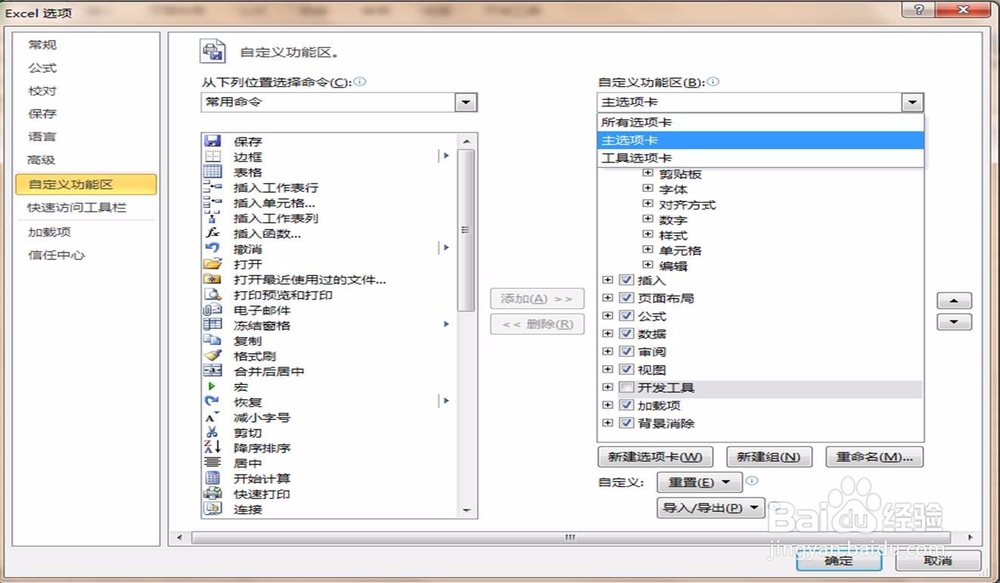The width and height of the screenshot is (1000, 583).
Task: Click the Quick Print (快速打印) icon
Action: 212,493
